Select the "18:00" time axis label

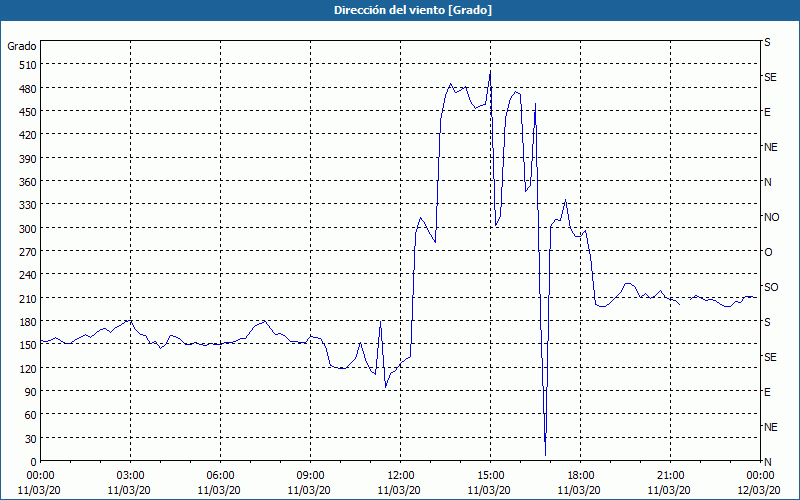[x=581, y=476]
